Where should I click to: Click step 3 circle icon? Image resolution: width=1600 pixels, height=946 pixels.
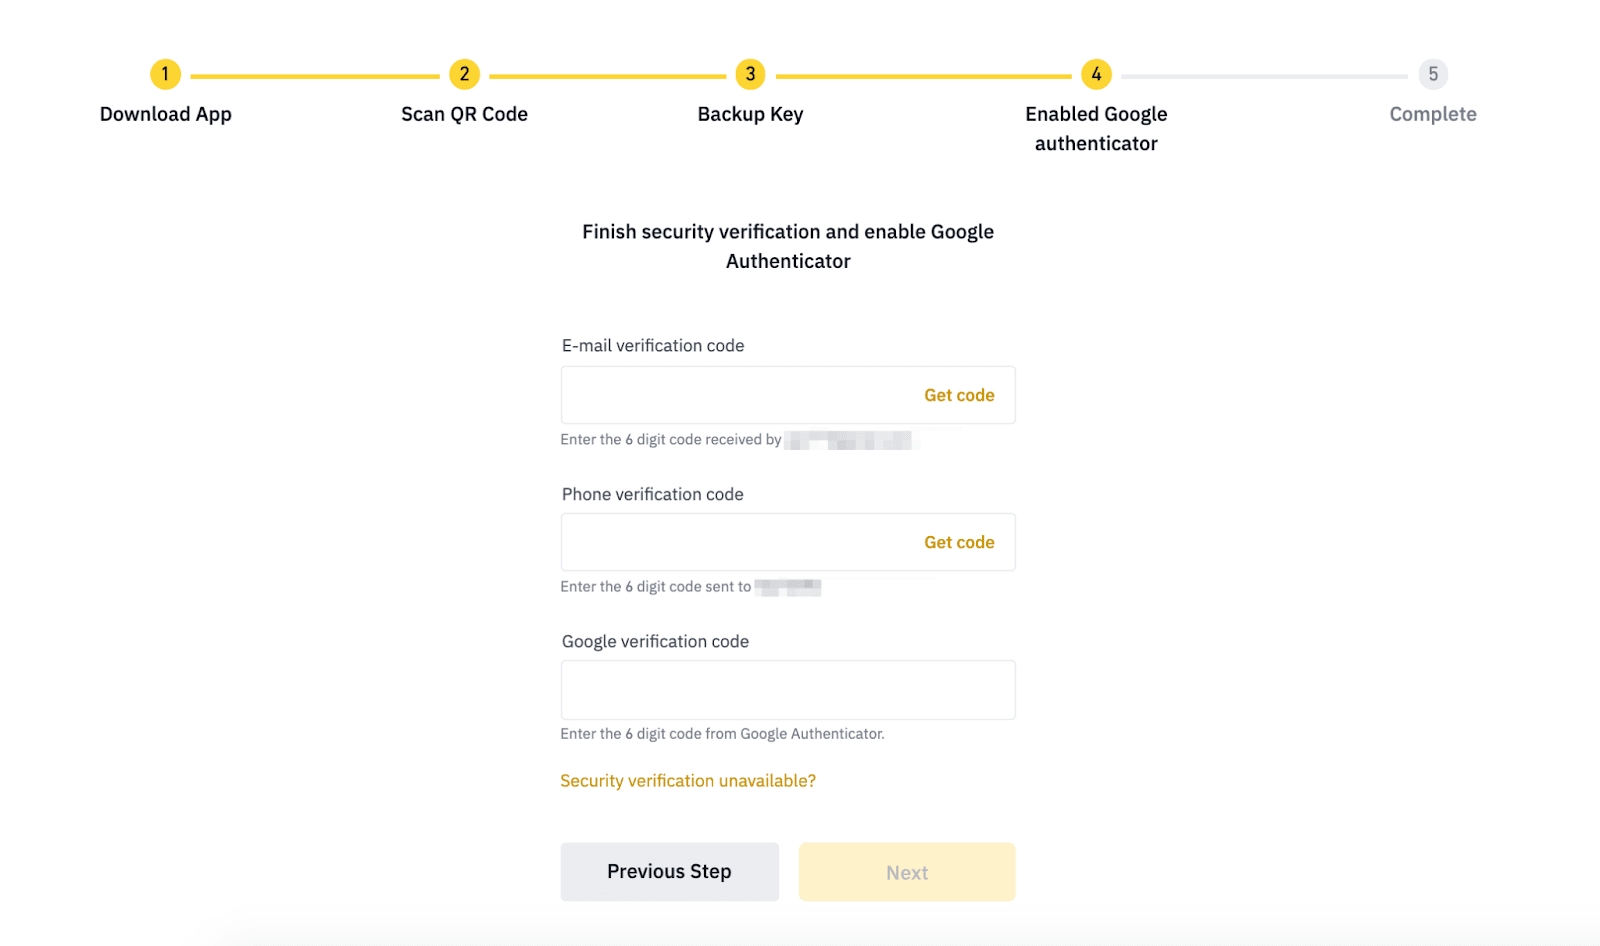pyautogui.click(x=750, y=74)
